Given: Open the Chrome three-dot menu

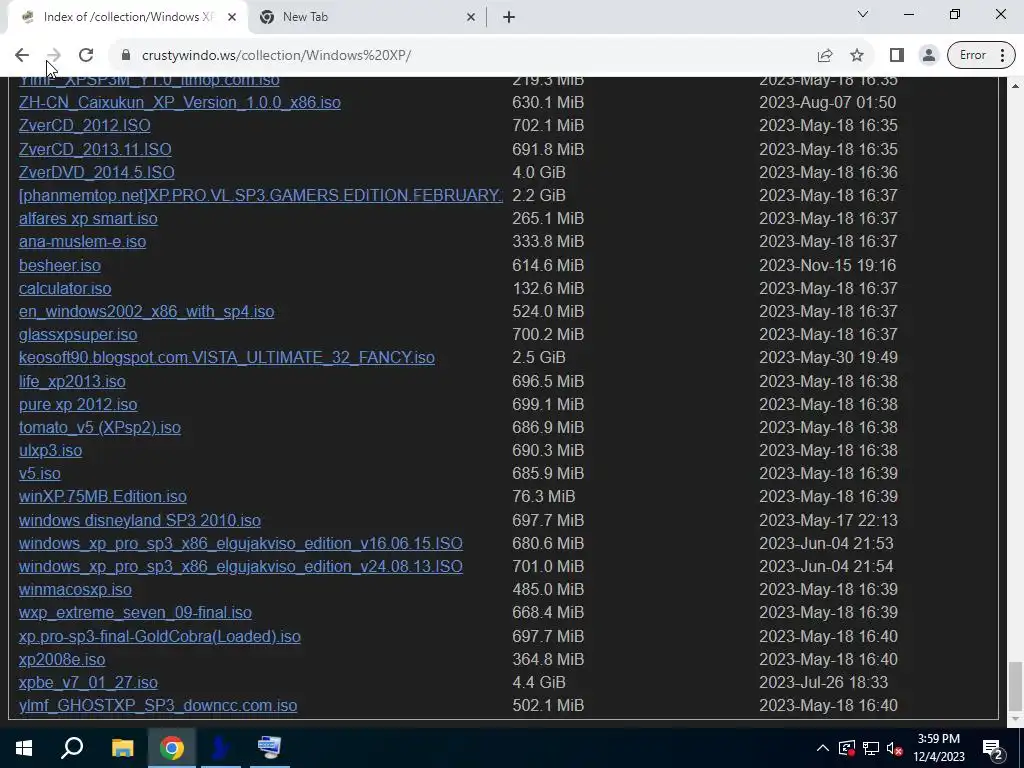Looking at the screenshot, I should tap(1002, 56).
